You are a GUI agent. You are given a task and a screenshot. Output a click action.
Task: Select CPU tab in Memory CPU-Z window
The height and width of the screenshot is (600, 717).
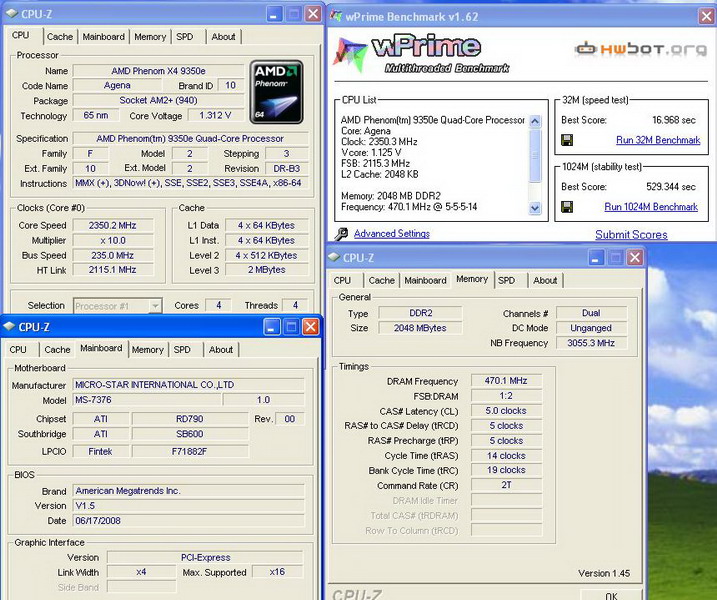click(342, 280)
